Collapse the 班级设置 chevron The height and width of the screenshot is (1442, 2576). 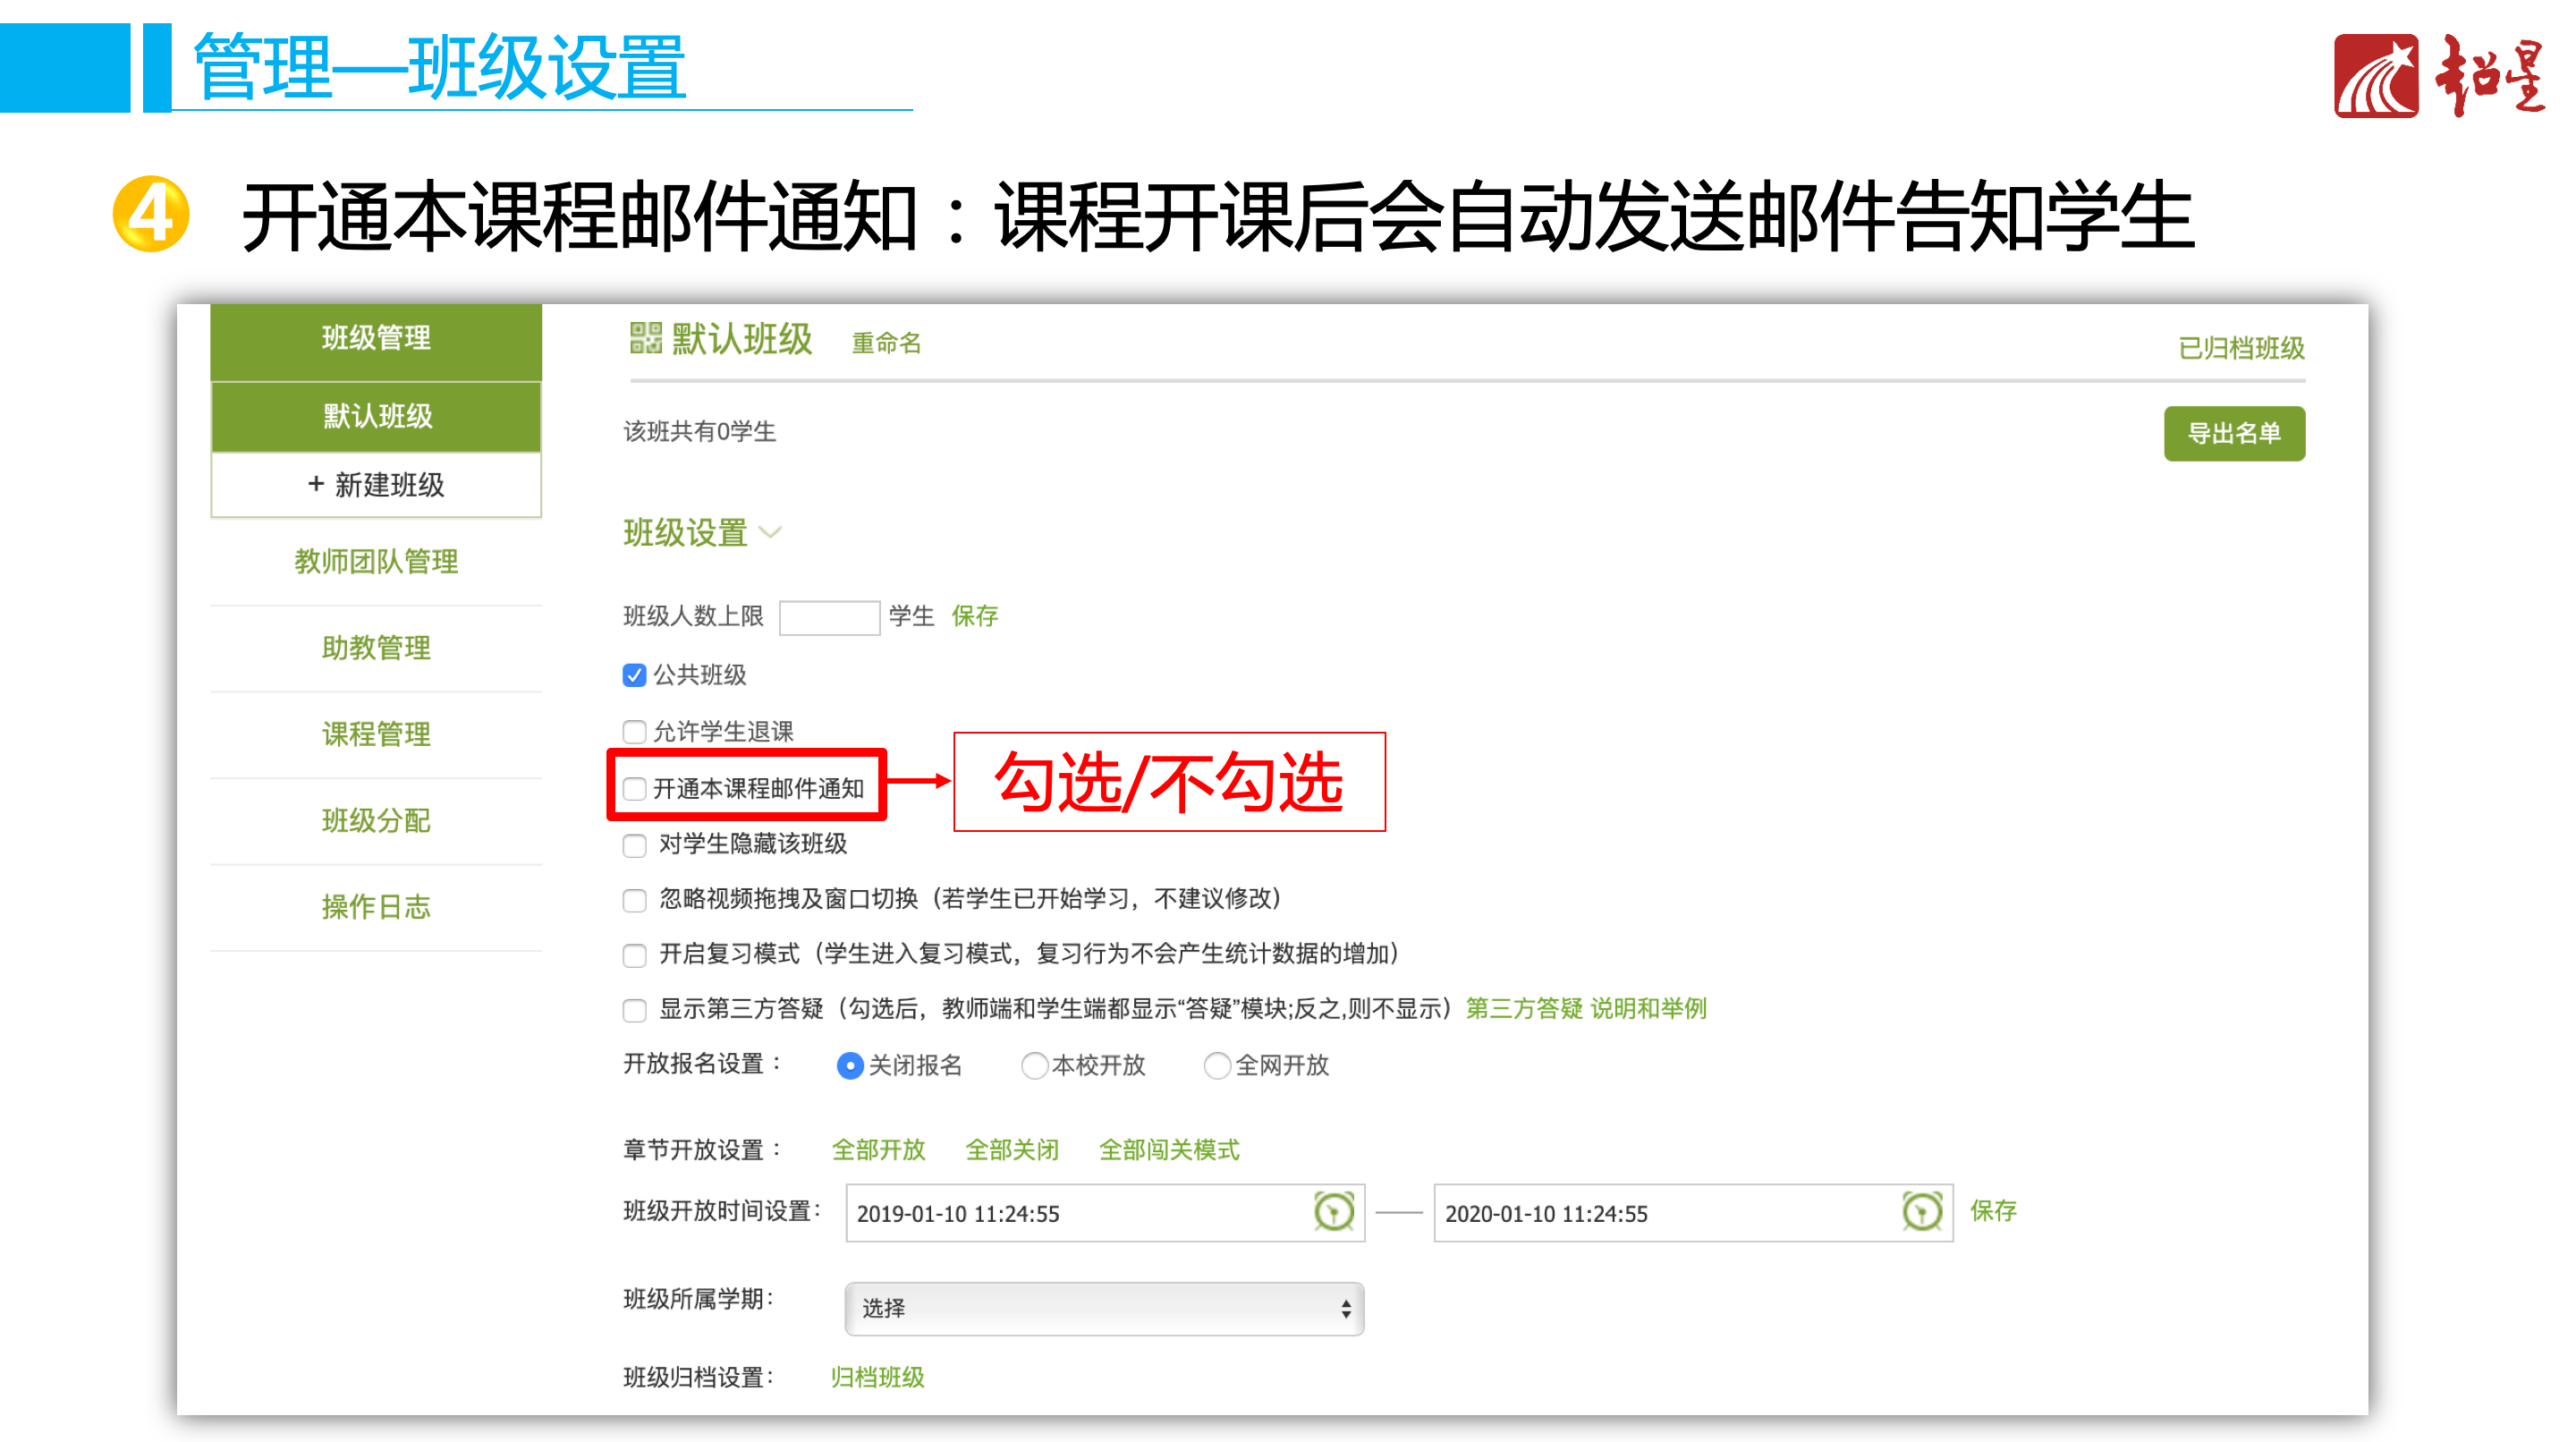pos(770,532)
